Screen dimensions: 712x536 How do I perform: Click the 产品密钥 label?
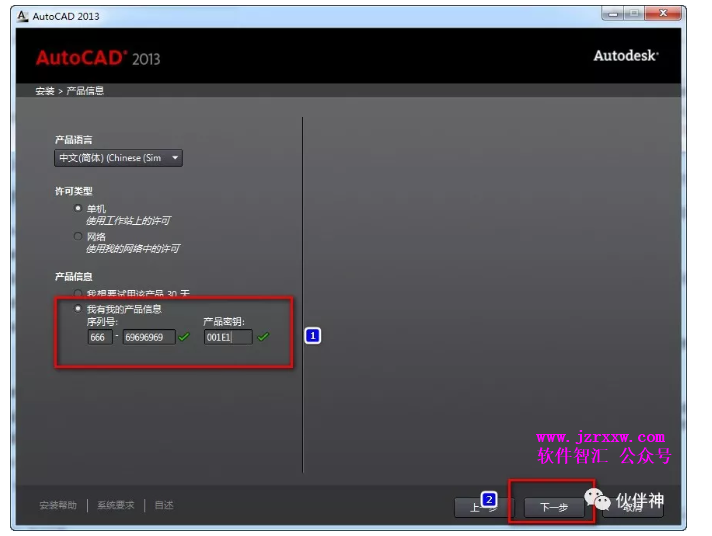pyautogui.click(x=224, y=322)
